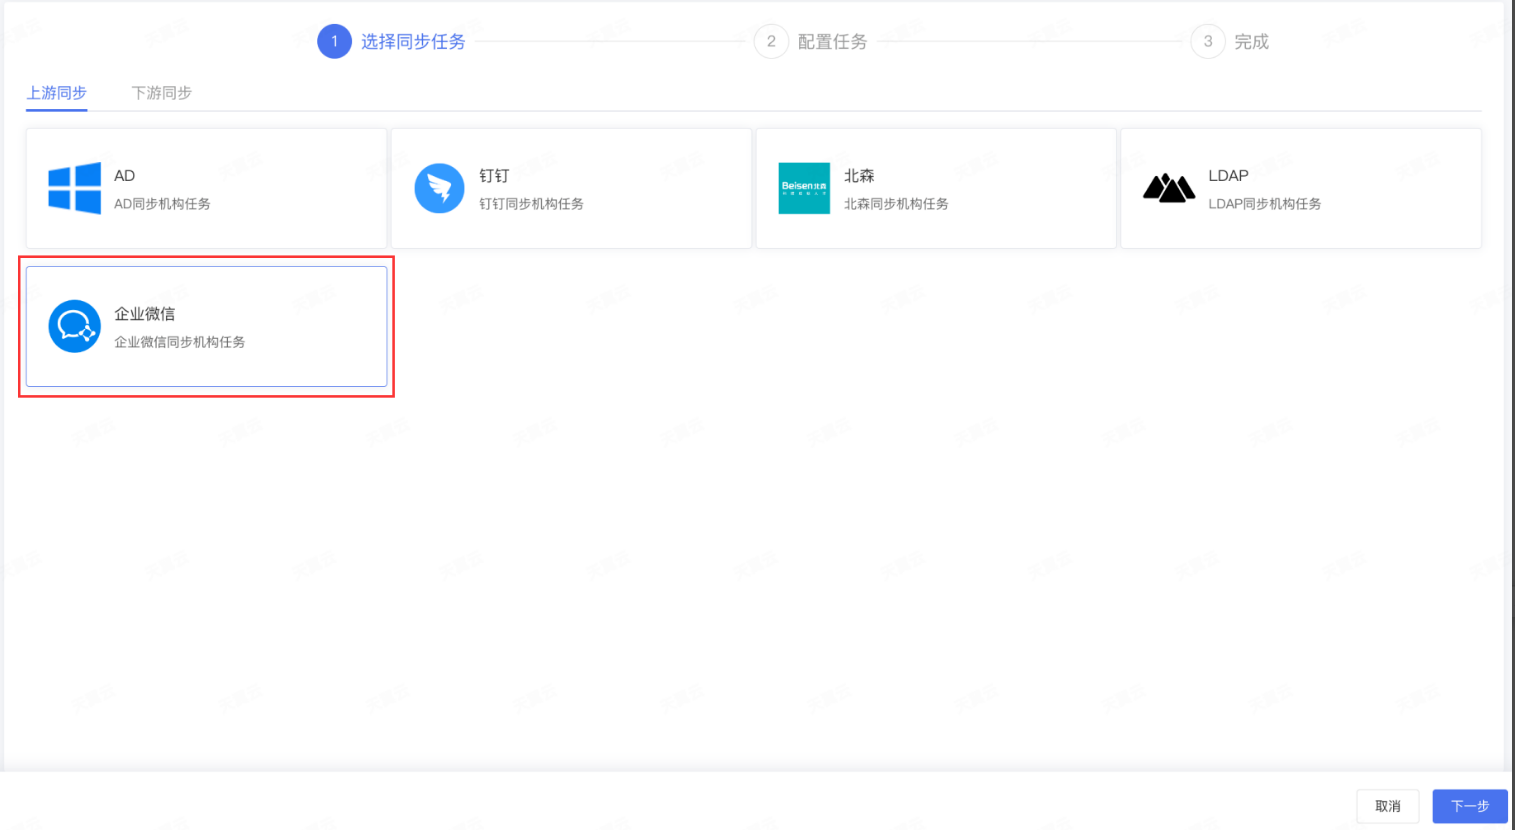
Task: Click the LDAP同步机构任务 description
Action: 1265,204
